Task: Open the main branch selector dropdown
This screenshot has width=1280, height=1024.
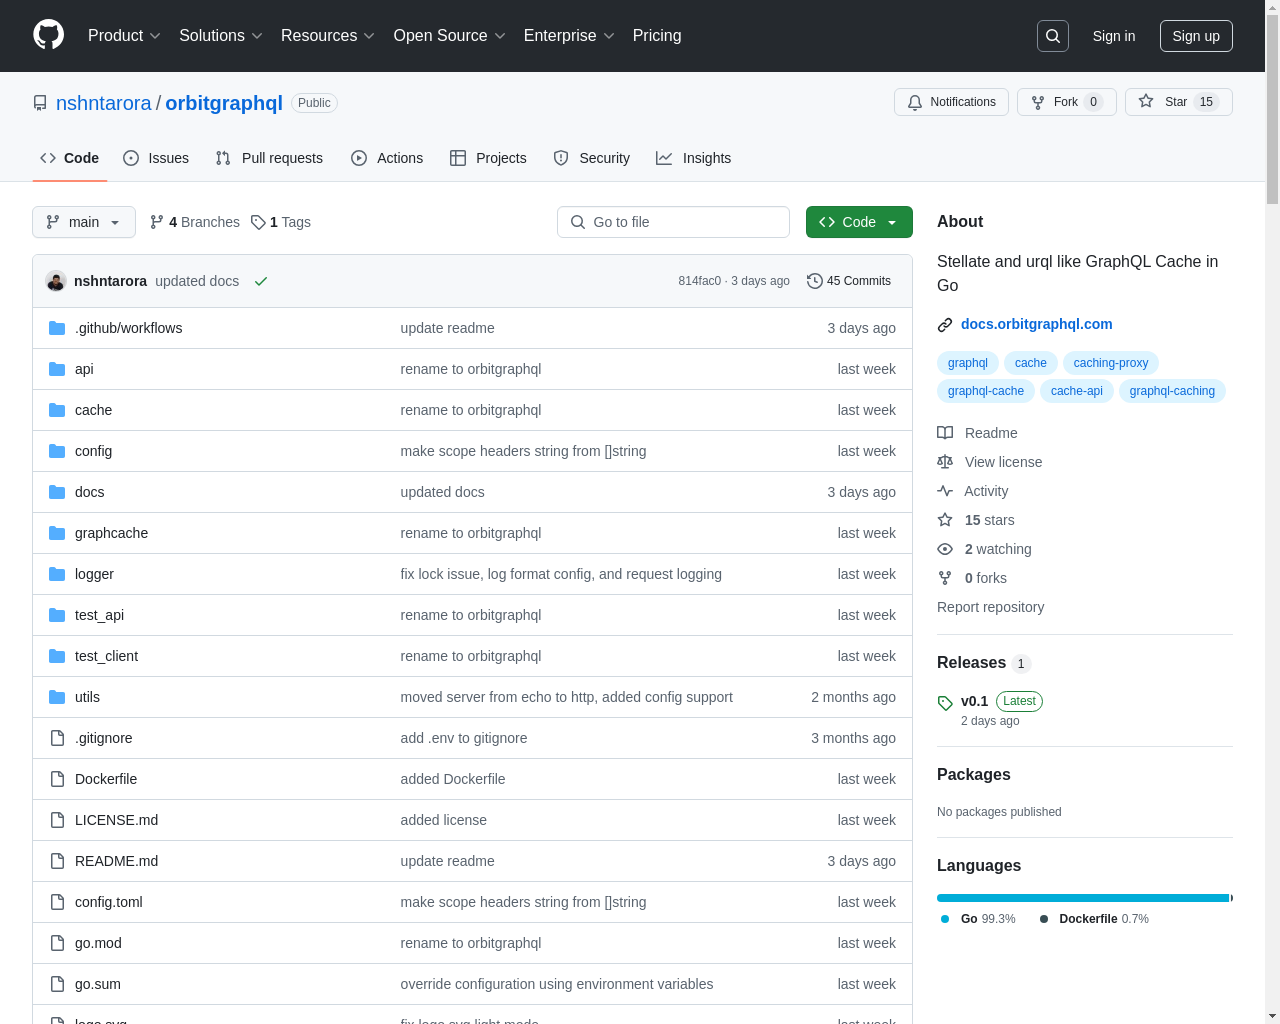Action: pyautogui.click(x=84, y=222)
